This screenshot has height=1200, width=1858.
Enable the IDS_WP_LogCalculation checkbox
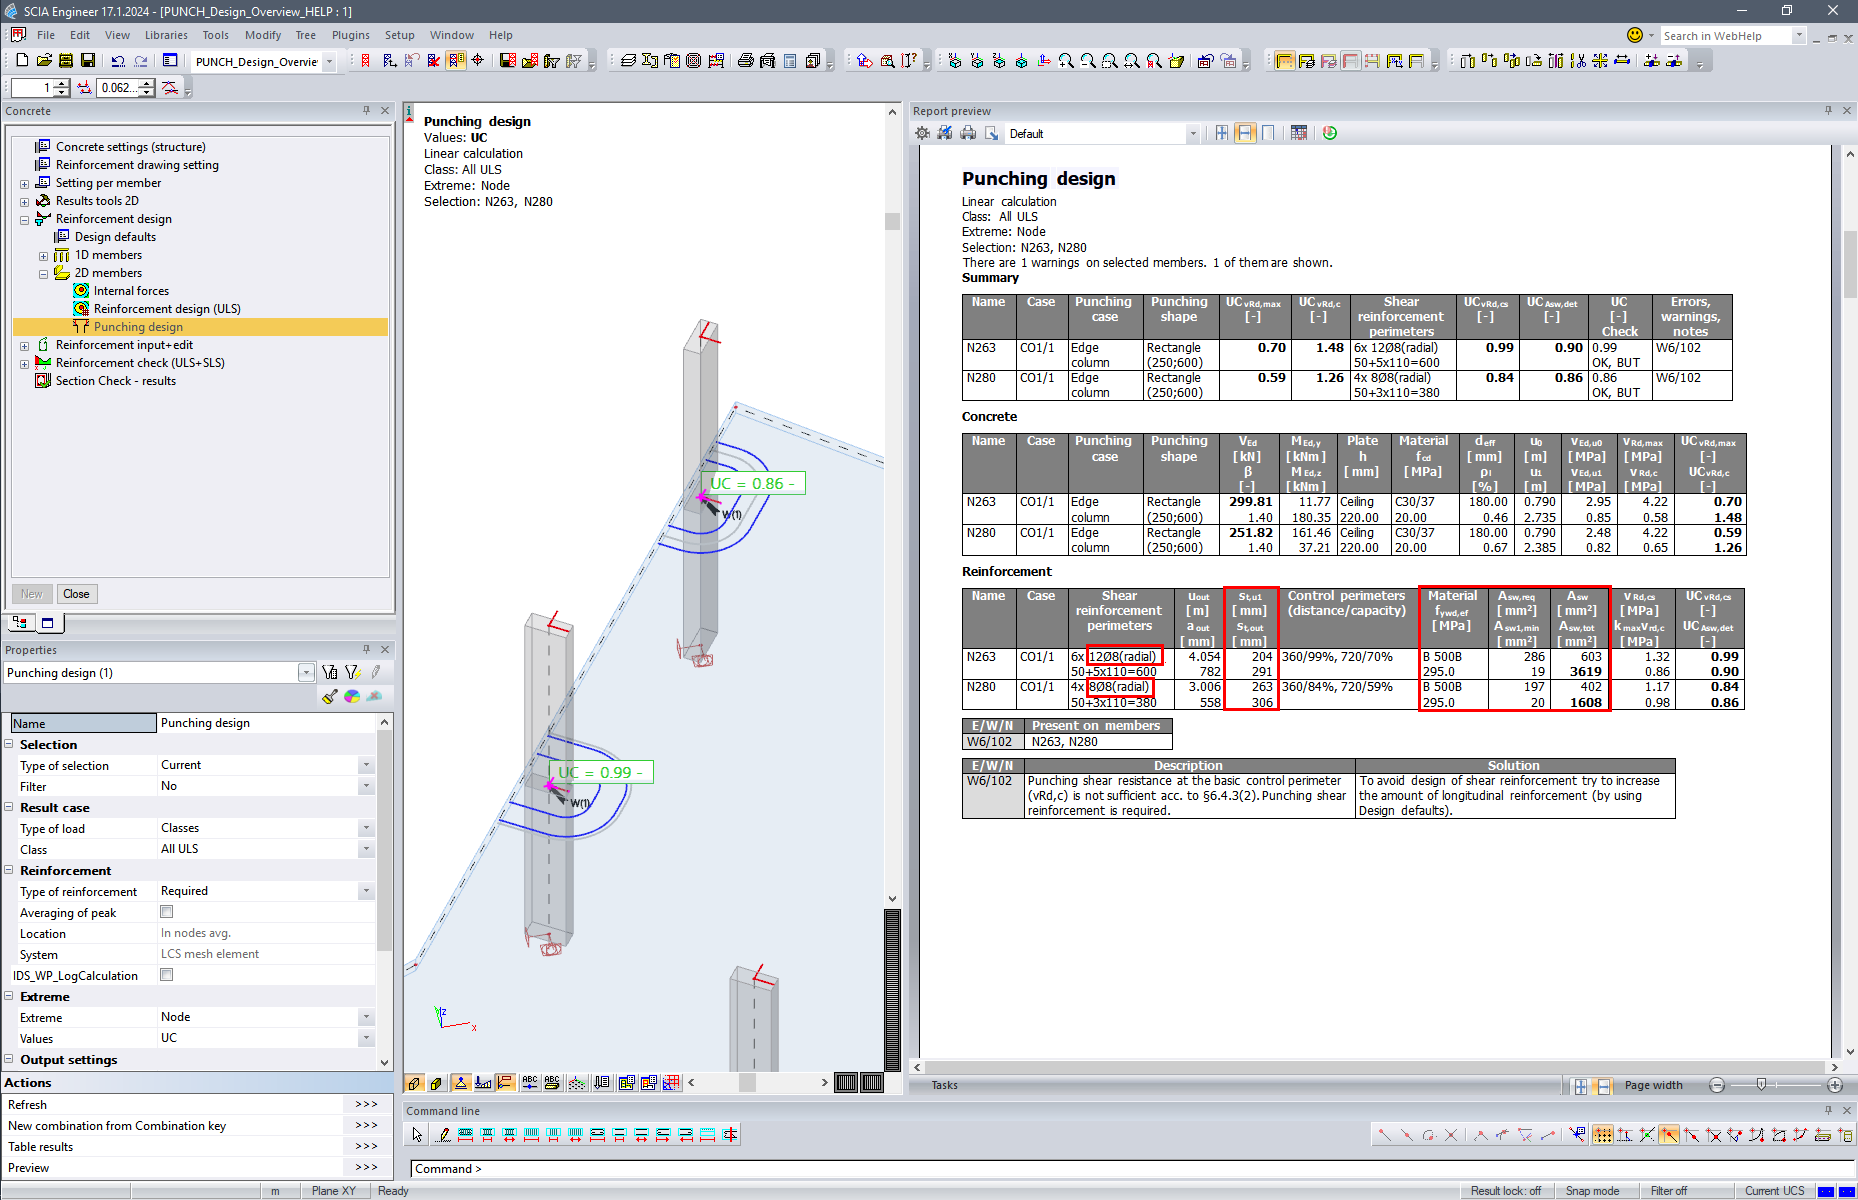[167, 975]
